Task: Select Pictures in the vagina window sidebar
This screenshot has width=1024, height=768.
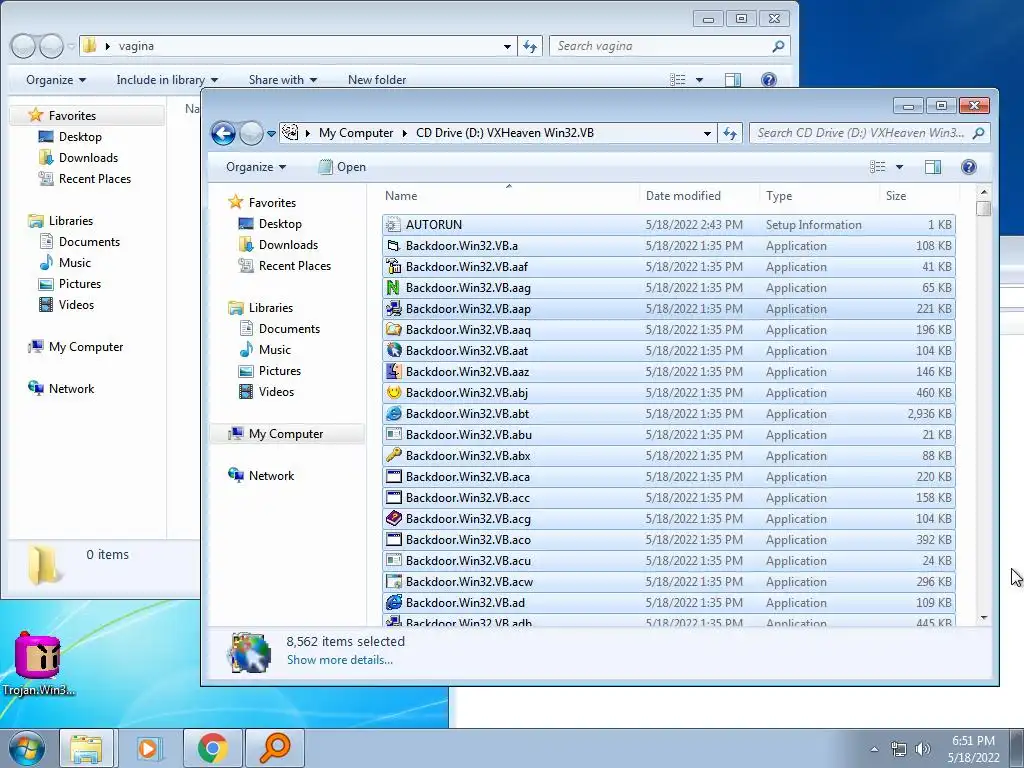Action: point(80,283)
